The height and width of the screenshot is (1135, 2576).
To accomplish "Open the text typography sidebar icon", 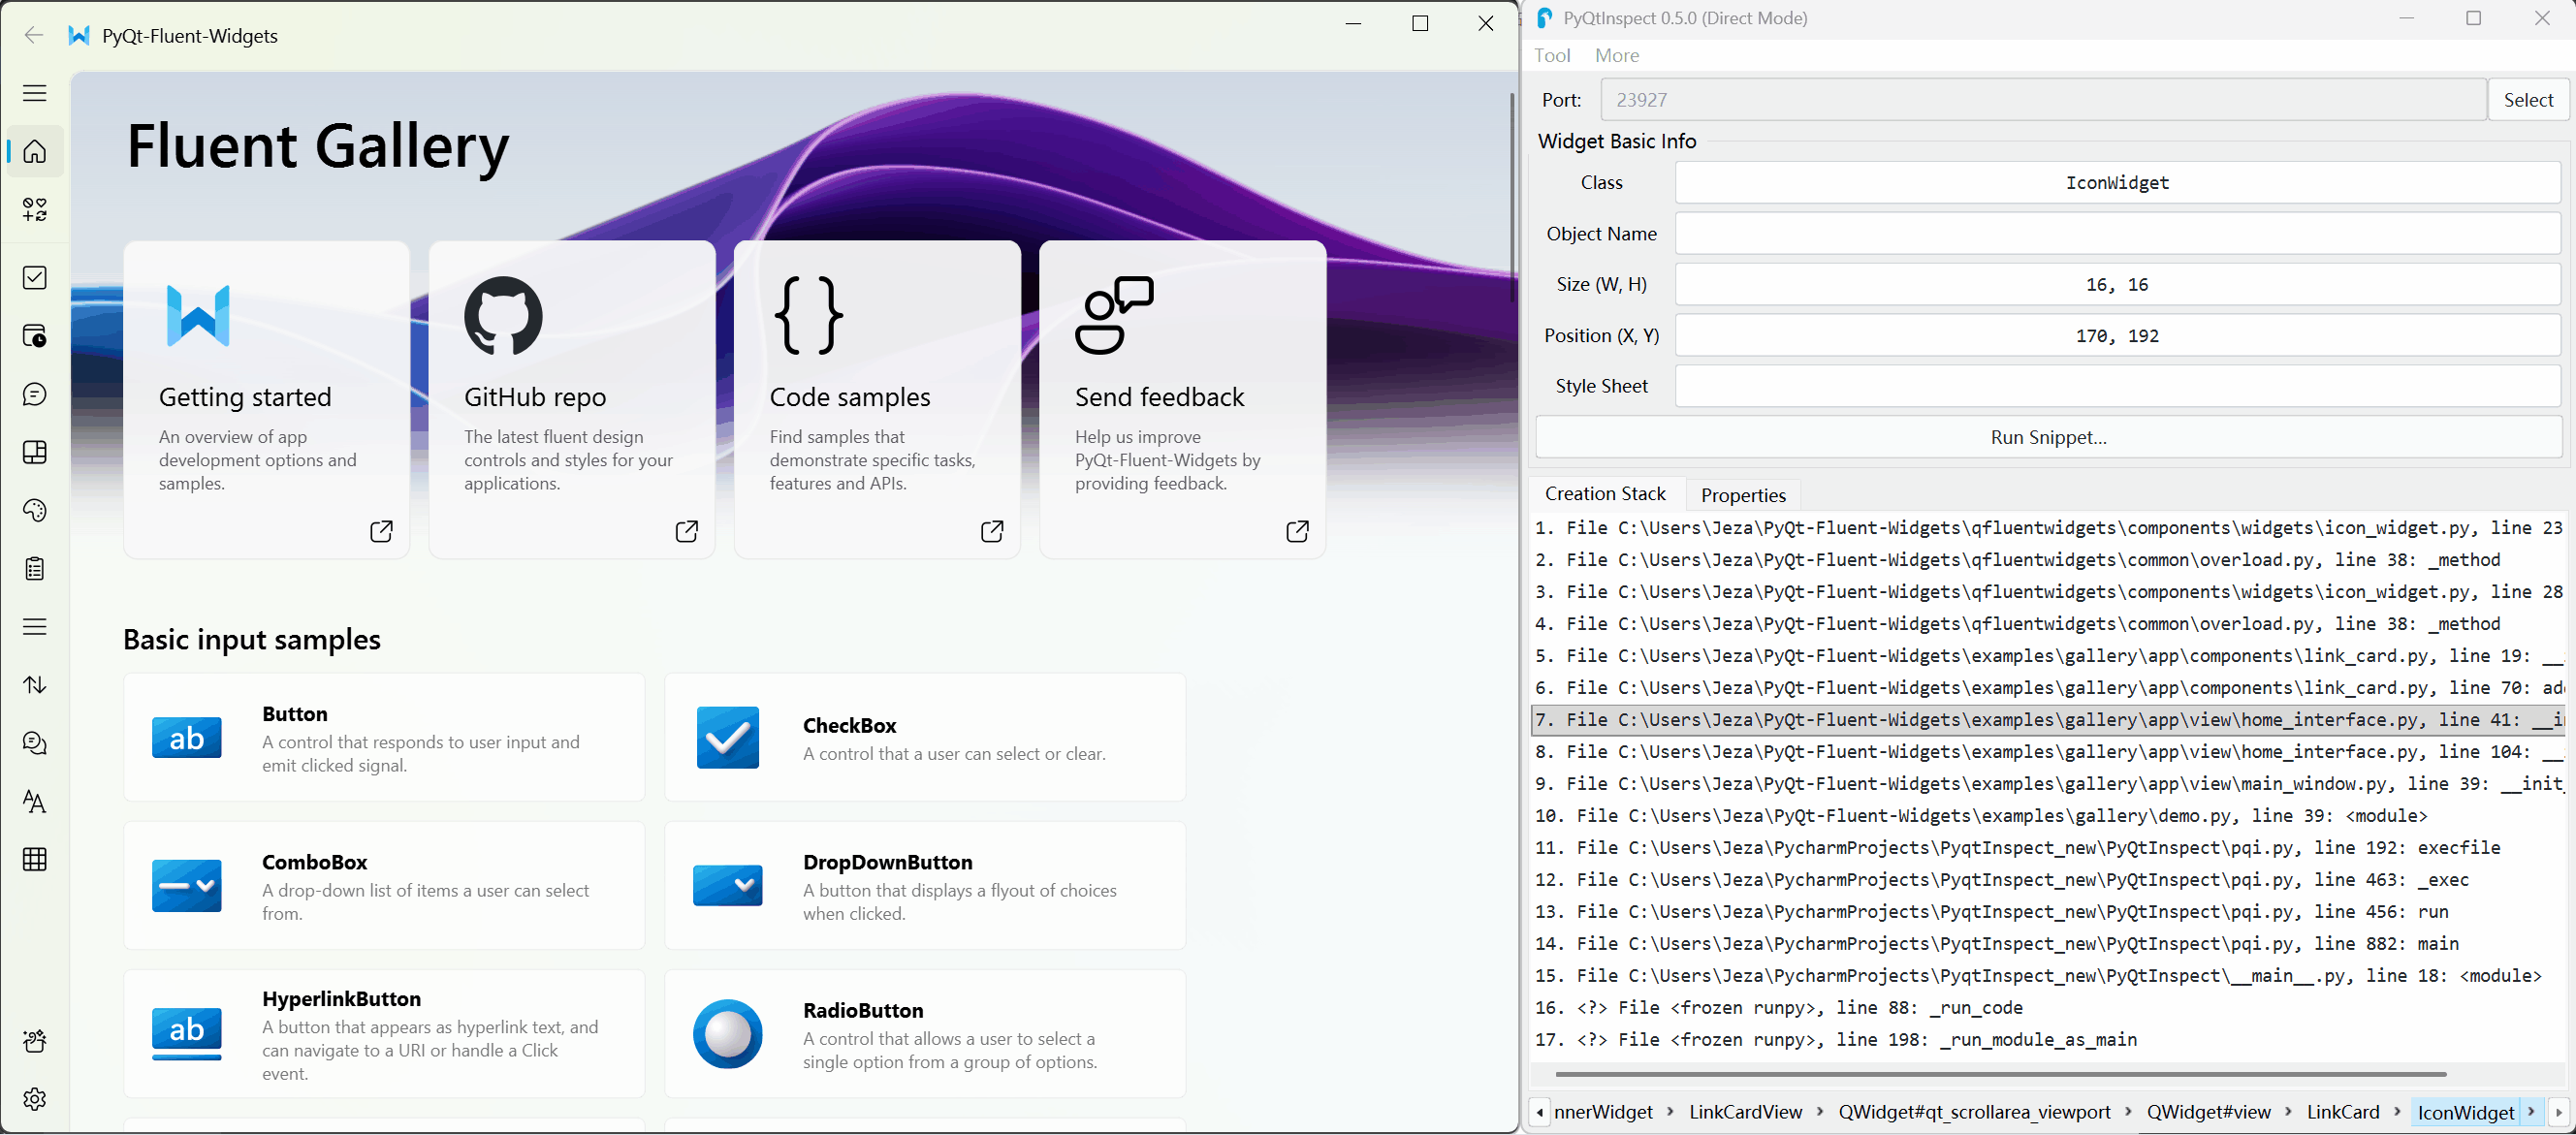I will (x=35, y=802).
